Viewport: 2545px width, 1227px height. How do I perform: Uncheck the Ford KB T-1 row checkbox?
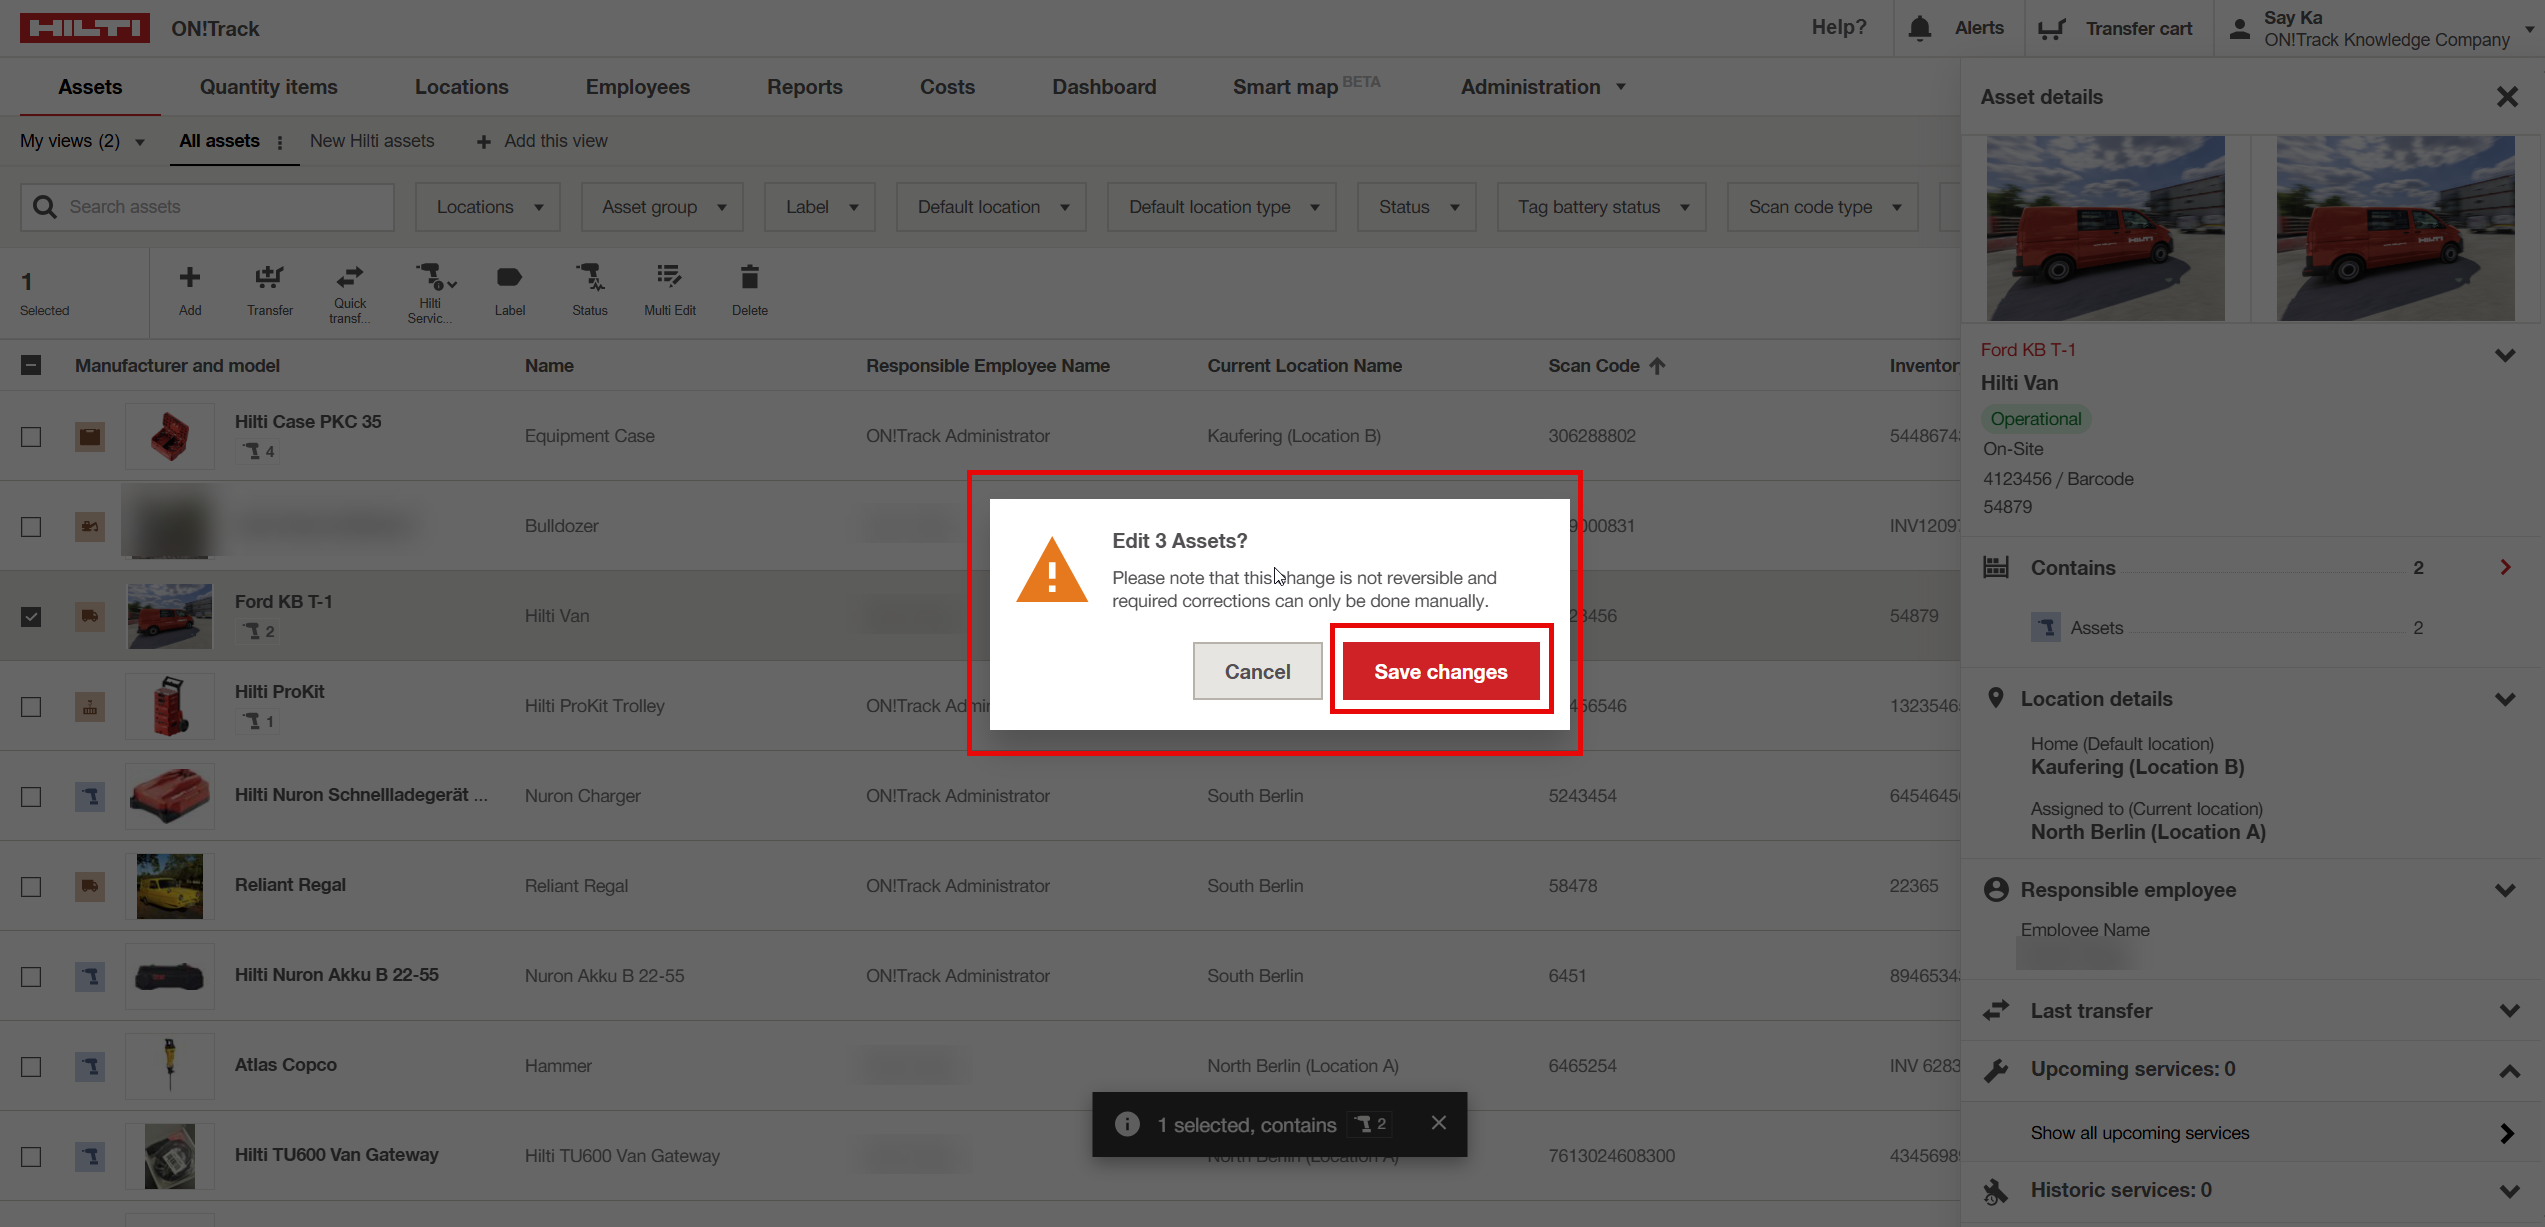(x=31, y=616)
